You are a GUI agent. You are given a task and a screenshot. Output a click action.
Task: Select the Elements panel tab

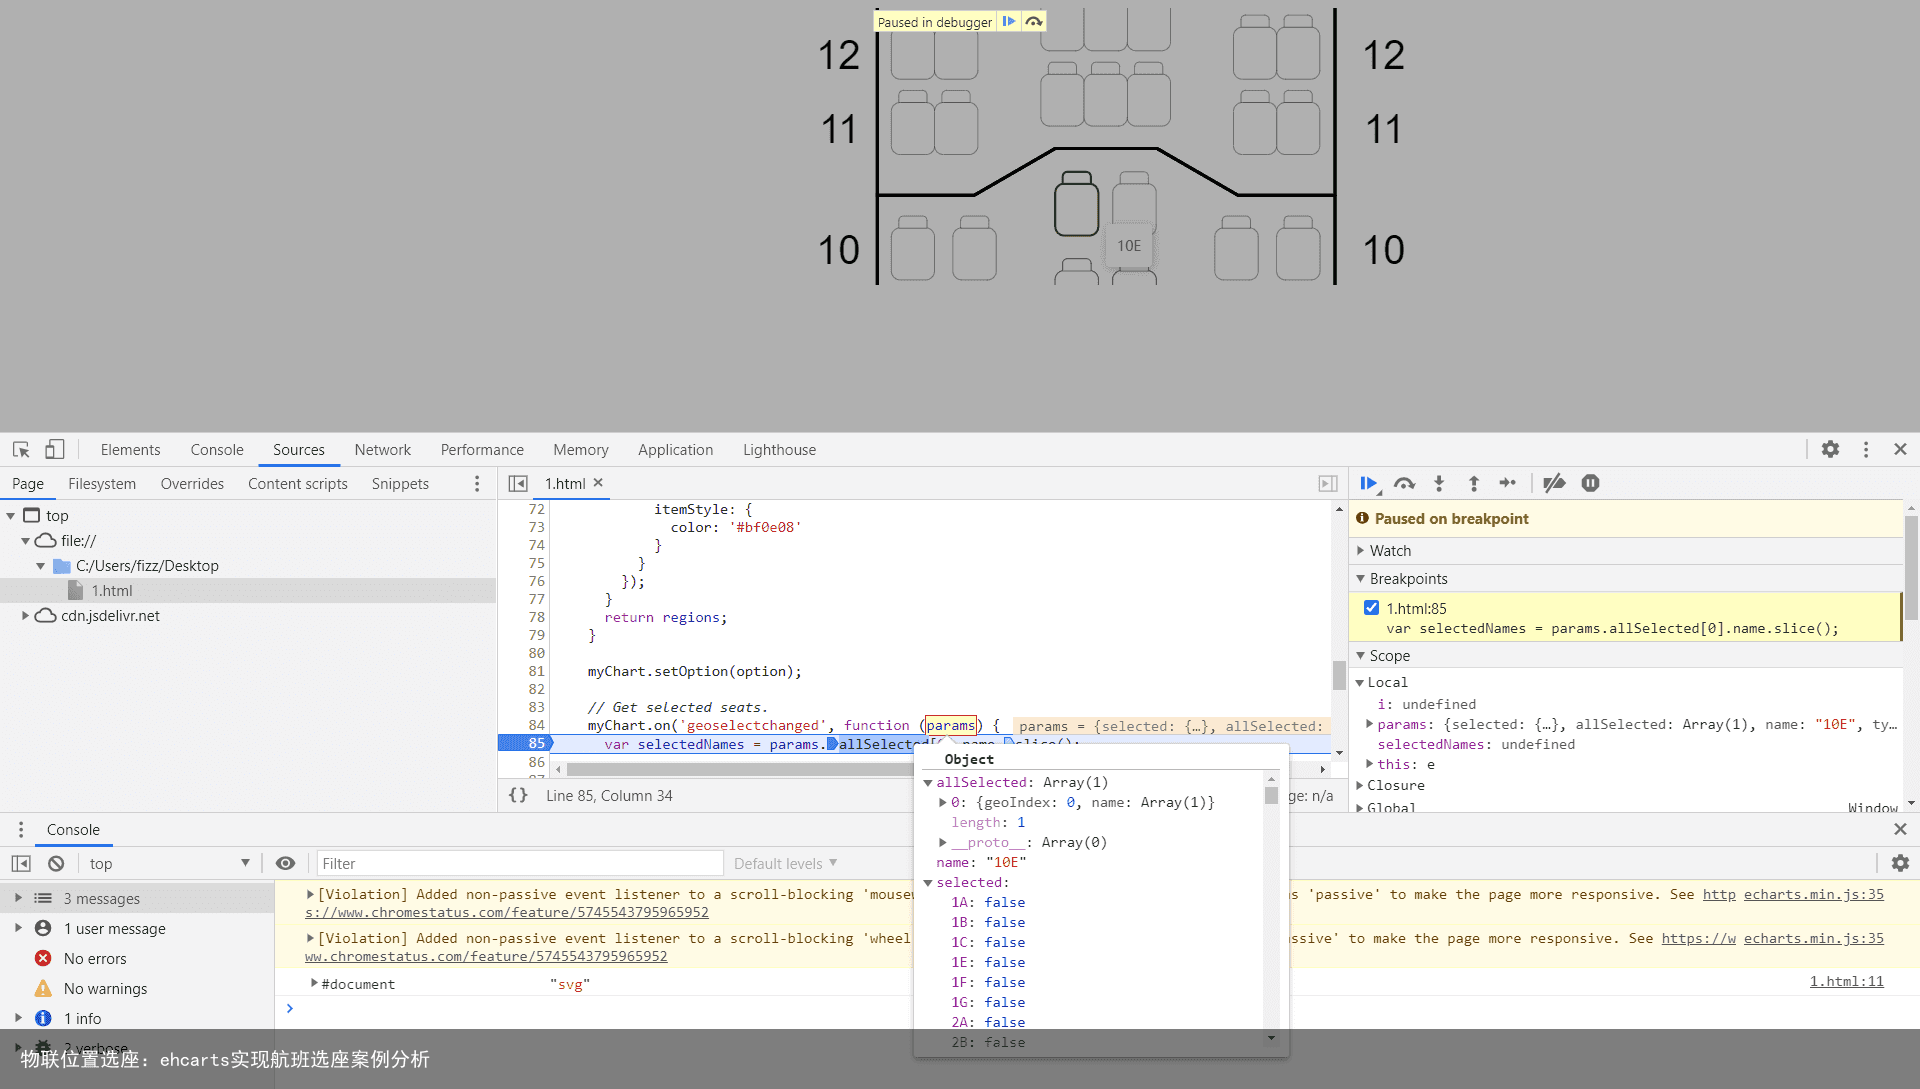[x=129, y=450]
